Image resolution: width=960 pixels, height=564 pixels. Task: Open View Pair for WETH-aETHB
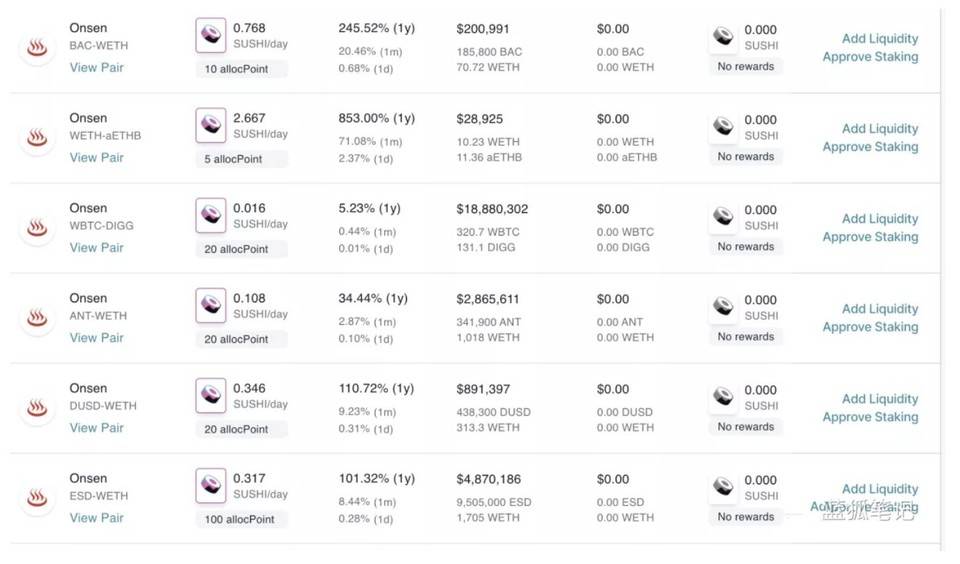[96, 157]
